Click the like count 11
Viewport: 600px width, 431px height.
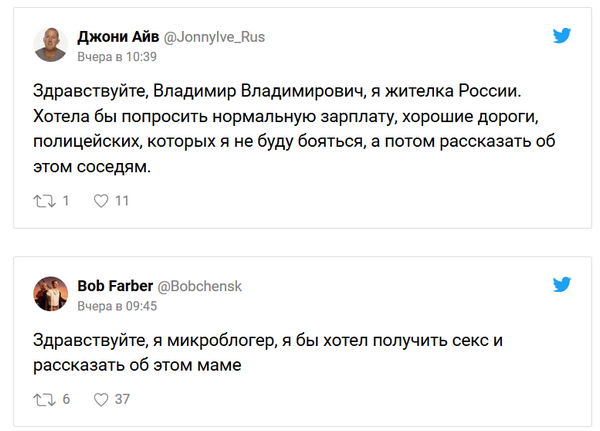pyautogui.click(x=123, y=201)
